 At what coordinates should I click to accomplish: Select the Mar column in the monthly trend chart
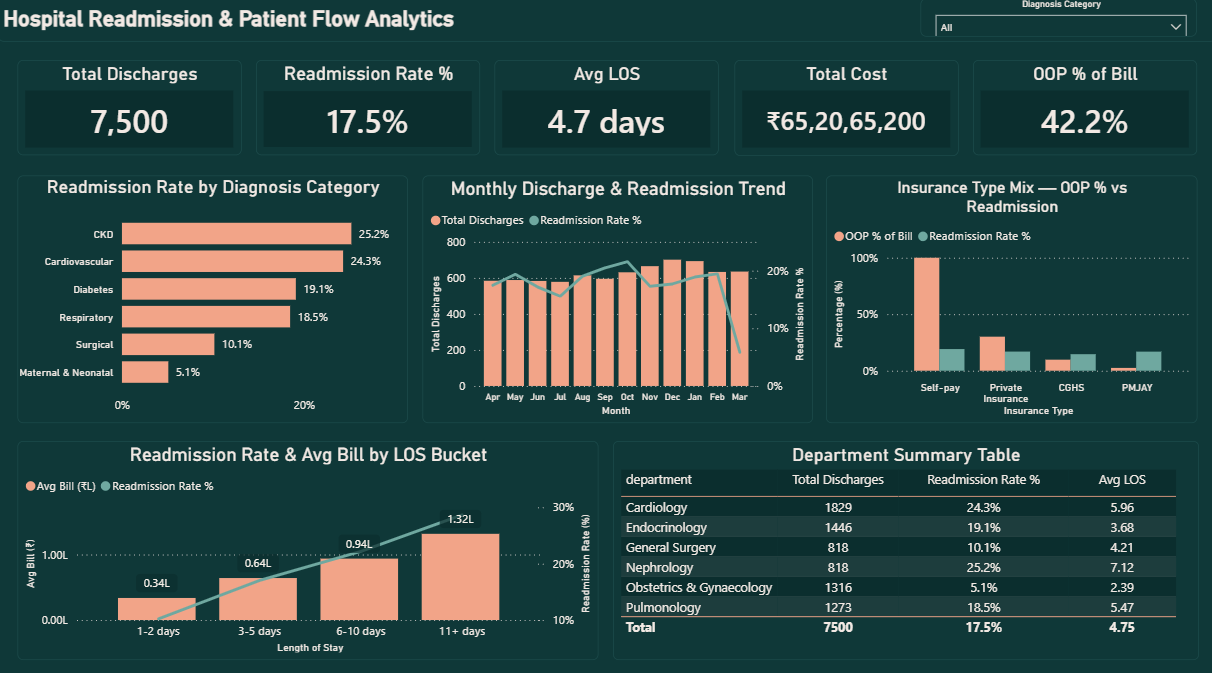coord(739,329)
